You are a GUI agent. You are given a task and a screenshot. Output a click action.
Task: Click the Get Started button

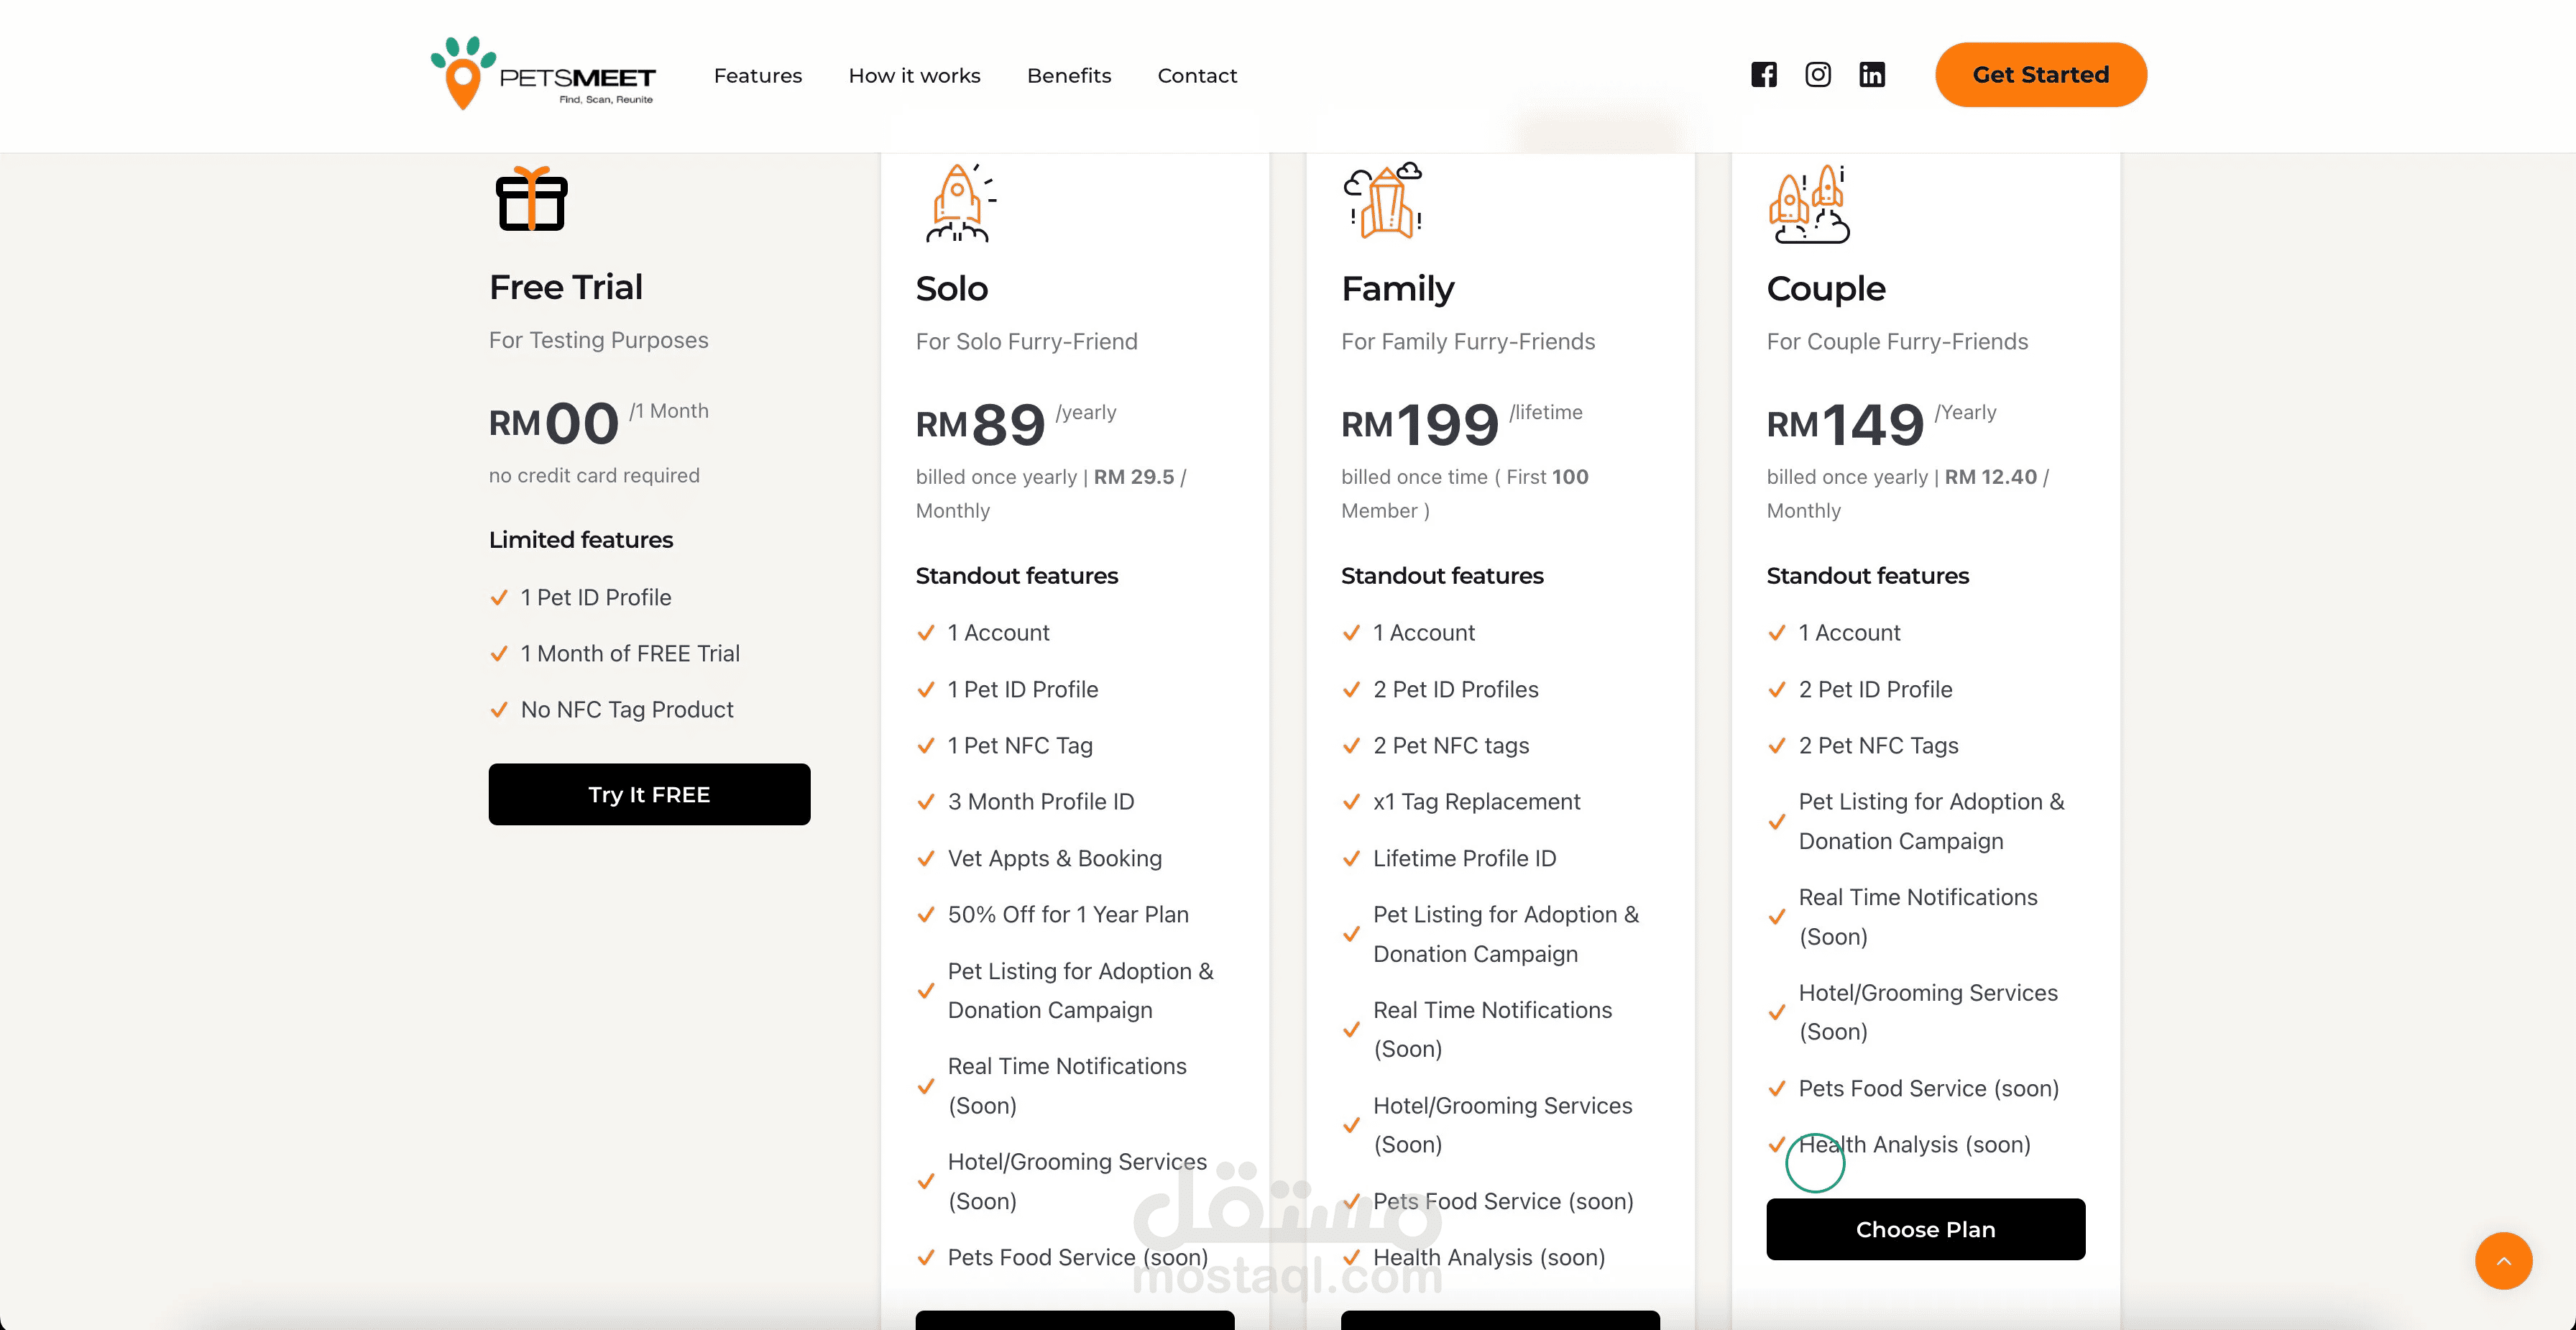coord(2040,75)
